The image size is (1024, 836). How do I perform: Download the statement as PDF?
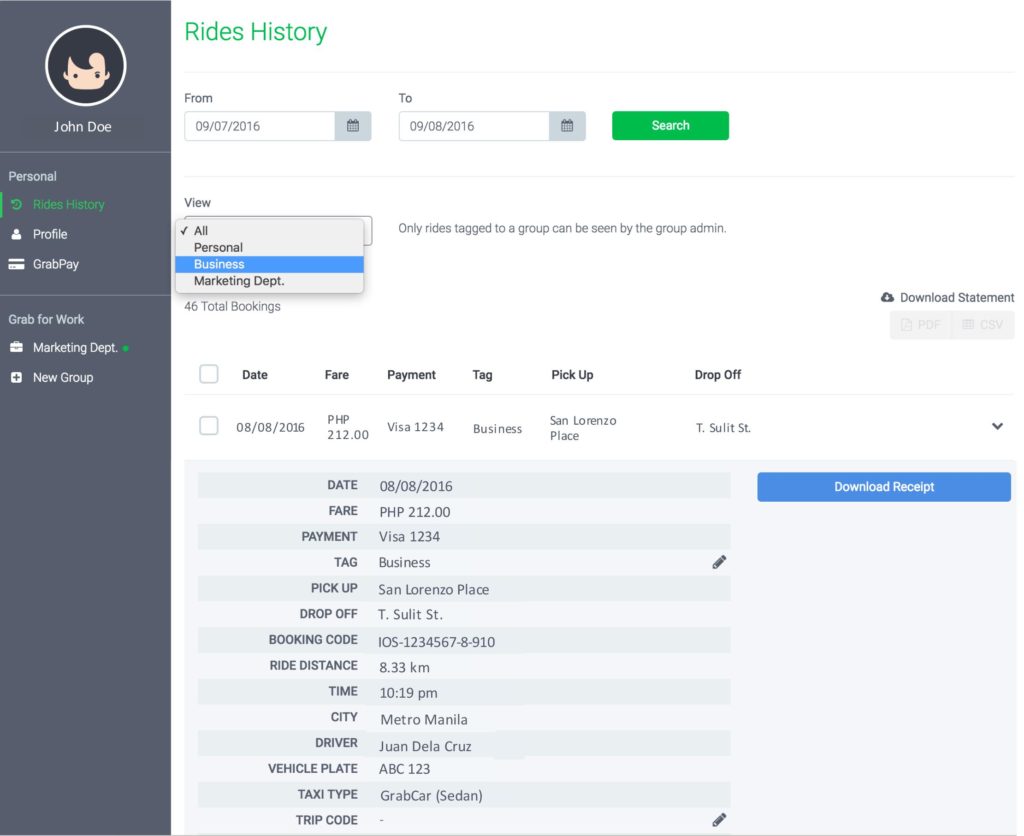920,325
